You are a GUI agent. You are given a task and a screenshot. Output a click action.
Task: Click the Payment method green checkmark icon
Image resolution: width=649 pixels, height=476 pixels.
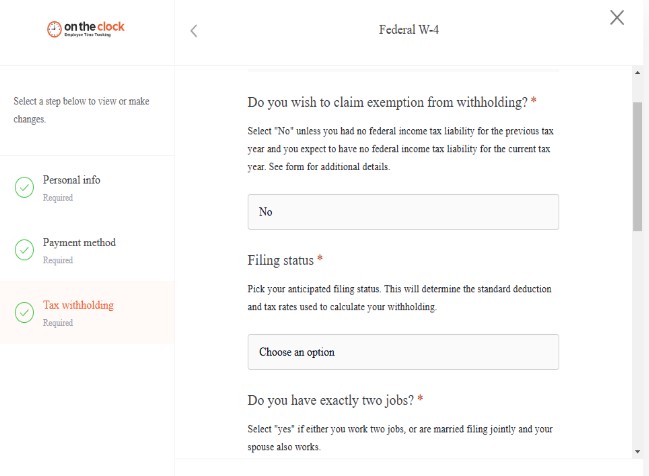click(x=24, y=250)
